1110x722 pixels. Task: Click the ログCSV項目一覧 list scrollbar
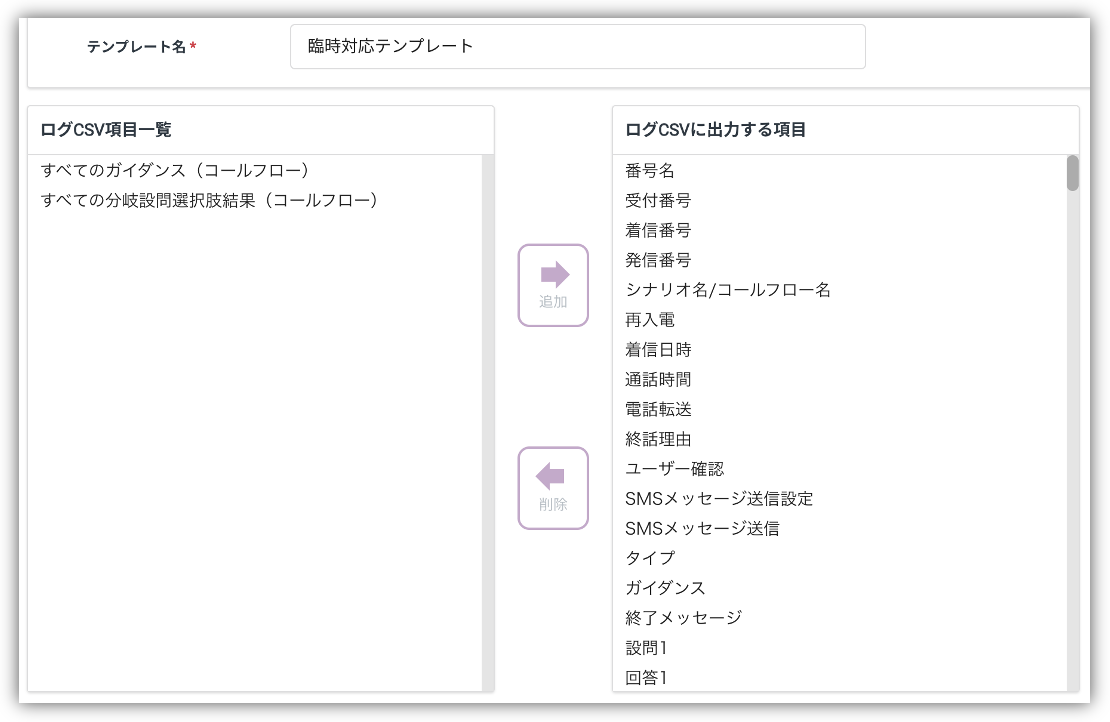(488, 420)
